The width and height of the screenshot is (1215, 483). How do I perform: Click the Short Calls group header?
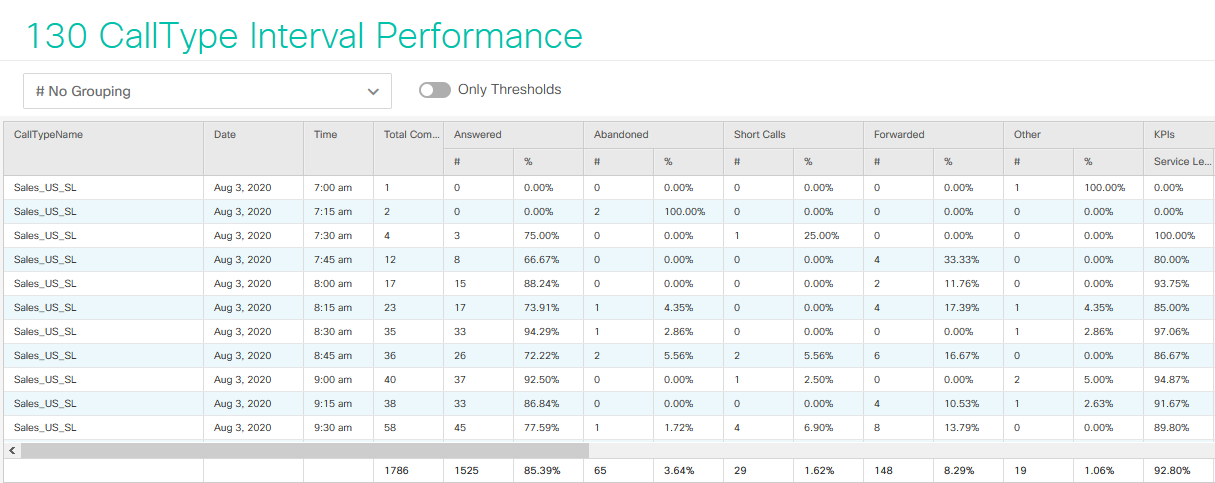[760, 134]
